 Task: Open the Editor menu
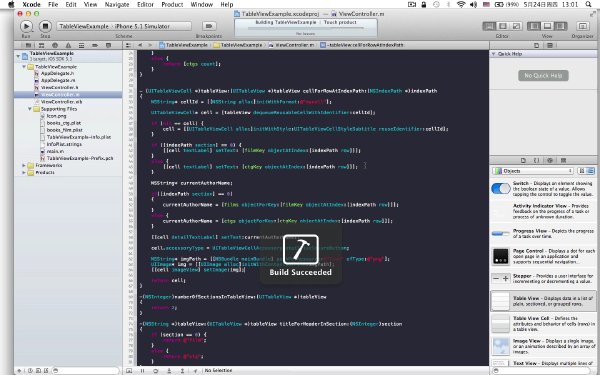(145, 5)
